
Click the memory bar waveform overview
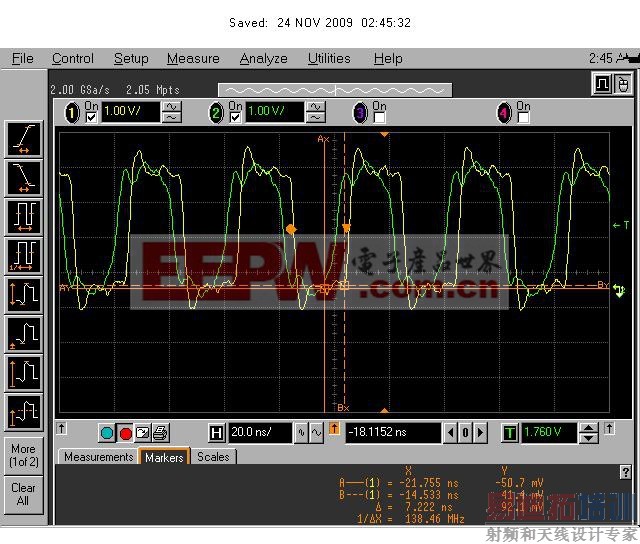[x=335, y=90]
